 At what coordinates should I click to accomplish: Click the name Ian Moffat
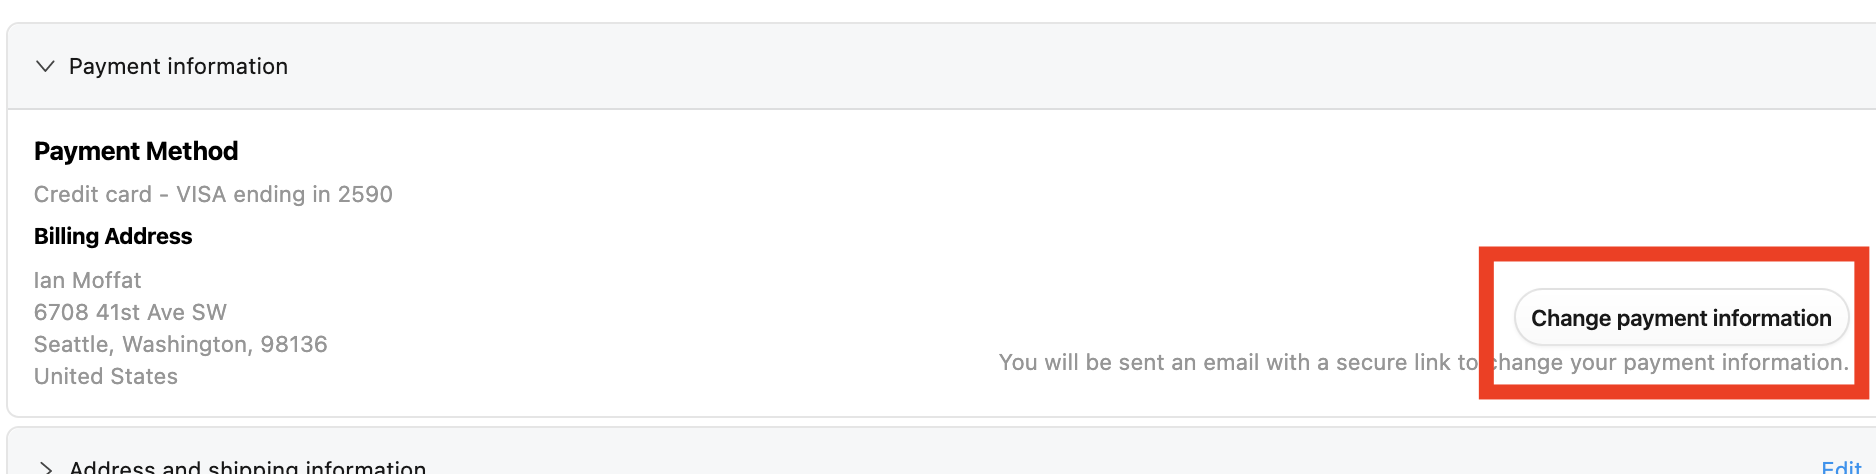tap(87, 280)
